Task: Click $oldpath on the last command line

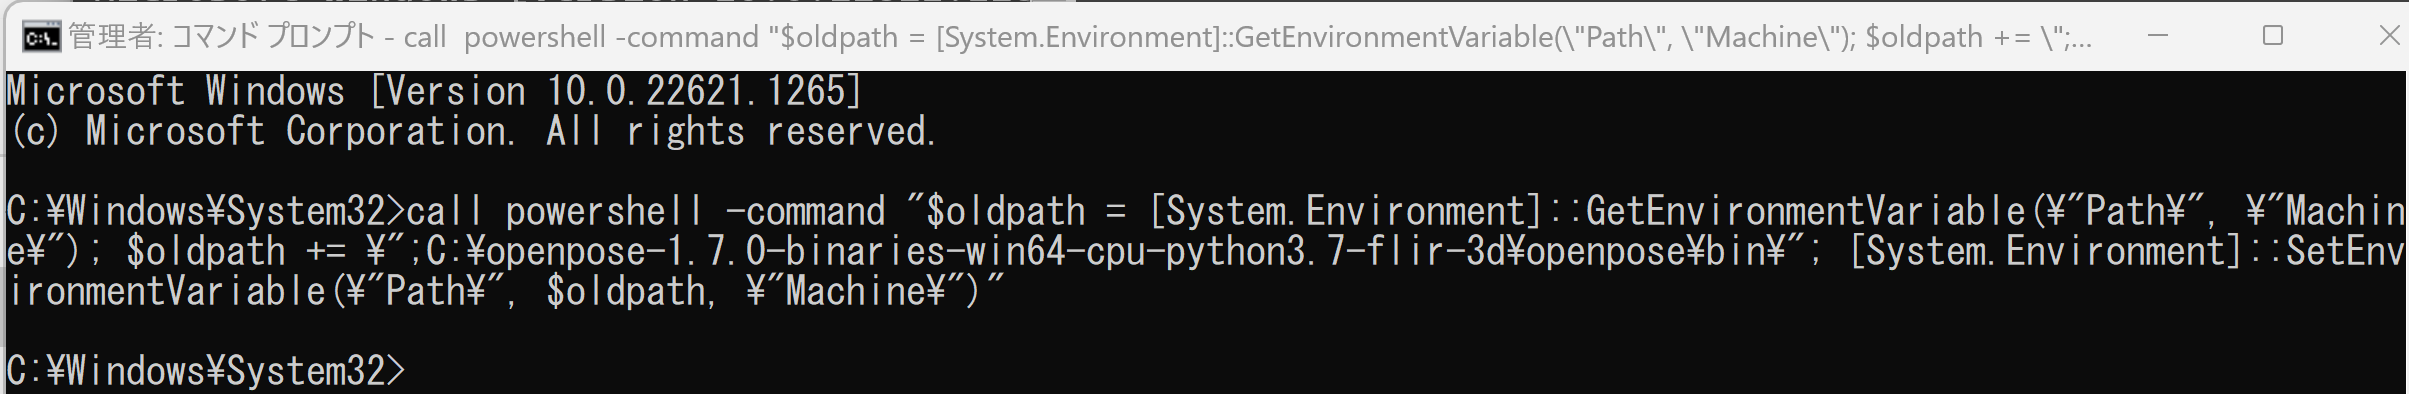Action: pos(626,291)
